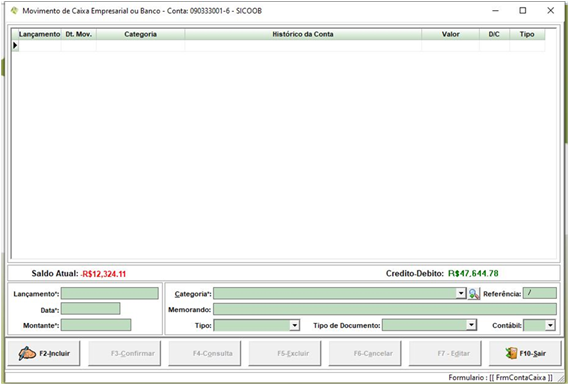
Task: Click the F6-Cancelar button
Action: pos(365,353)
